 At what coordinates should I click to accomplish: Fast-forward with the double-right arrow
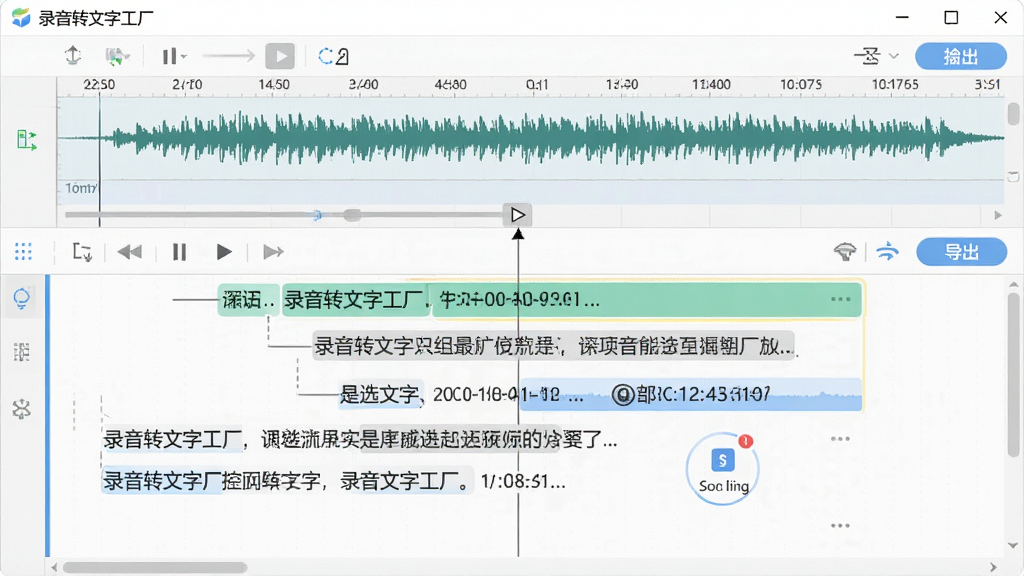pos(273,251)
